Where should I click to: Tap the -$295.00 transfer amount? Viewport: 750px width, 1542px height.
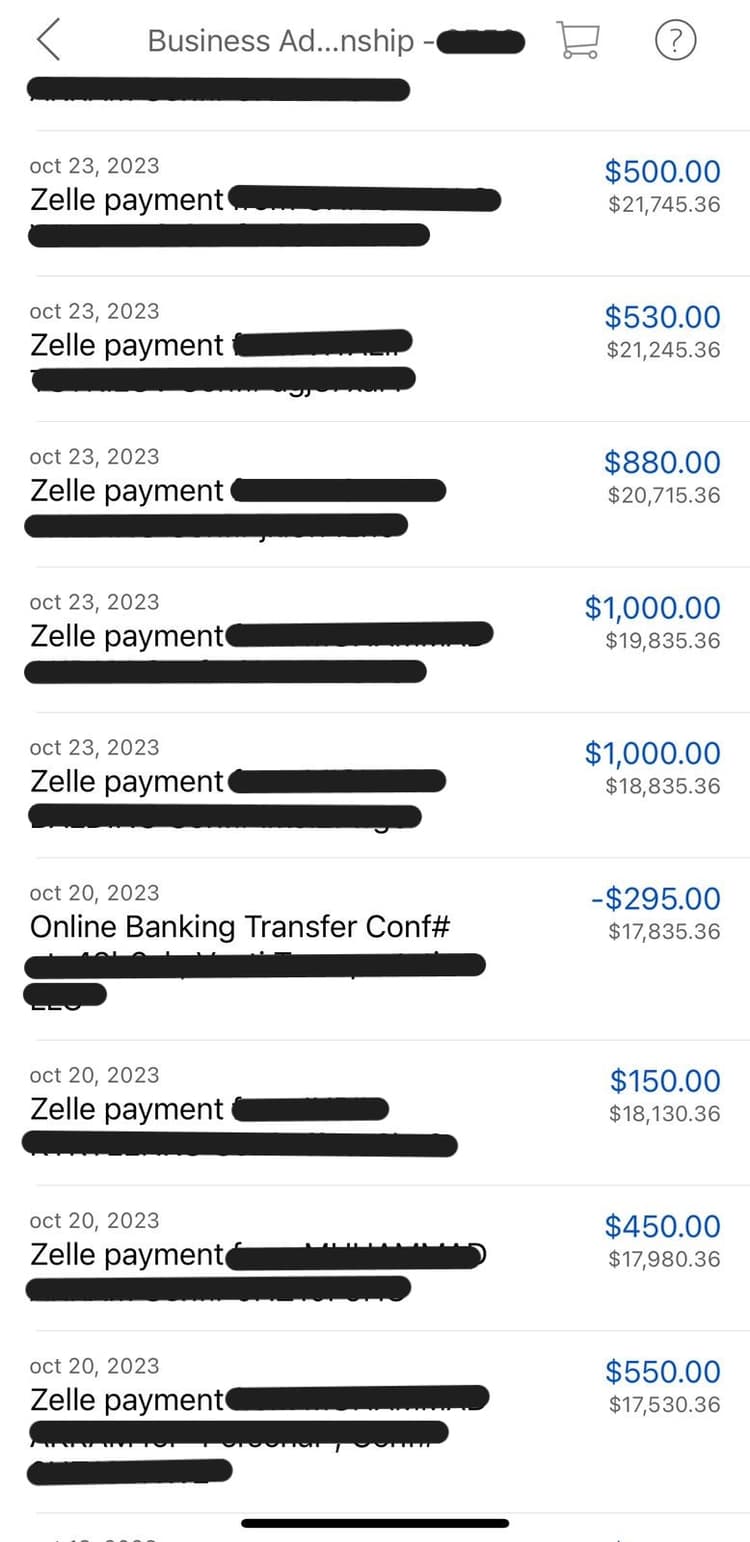point(655,898)
